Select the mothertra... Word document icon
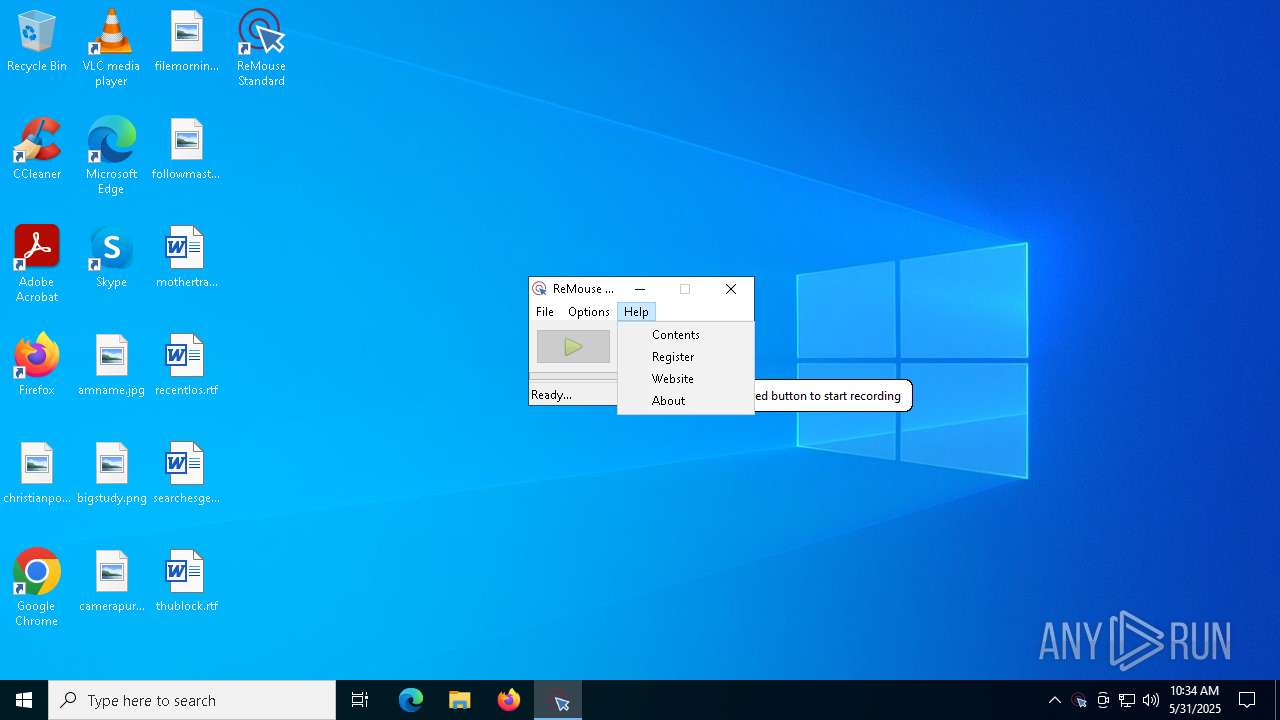This screenshot has height=720, width=1280. (187, 258)
